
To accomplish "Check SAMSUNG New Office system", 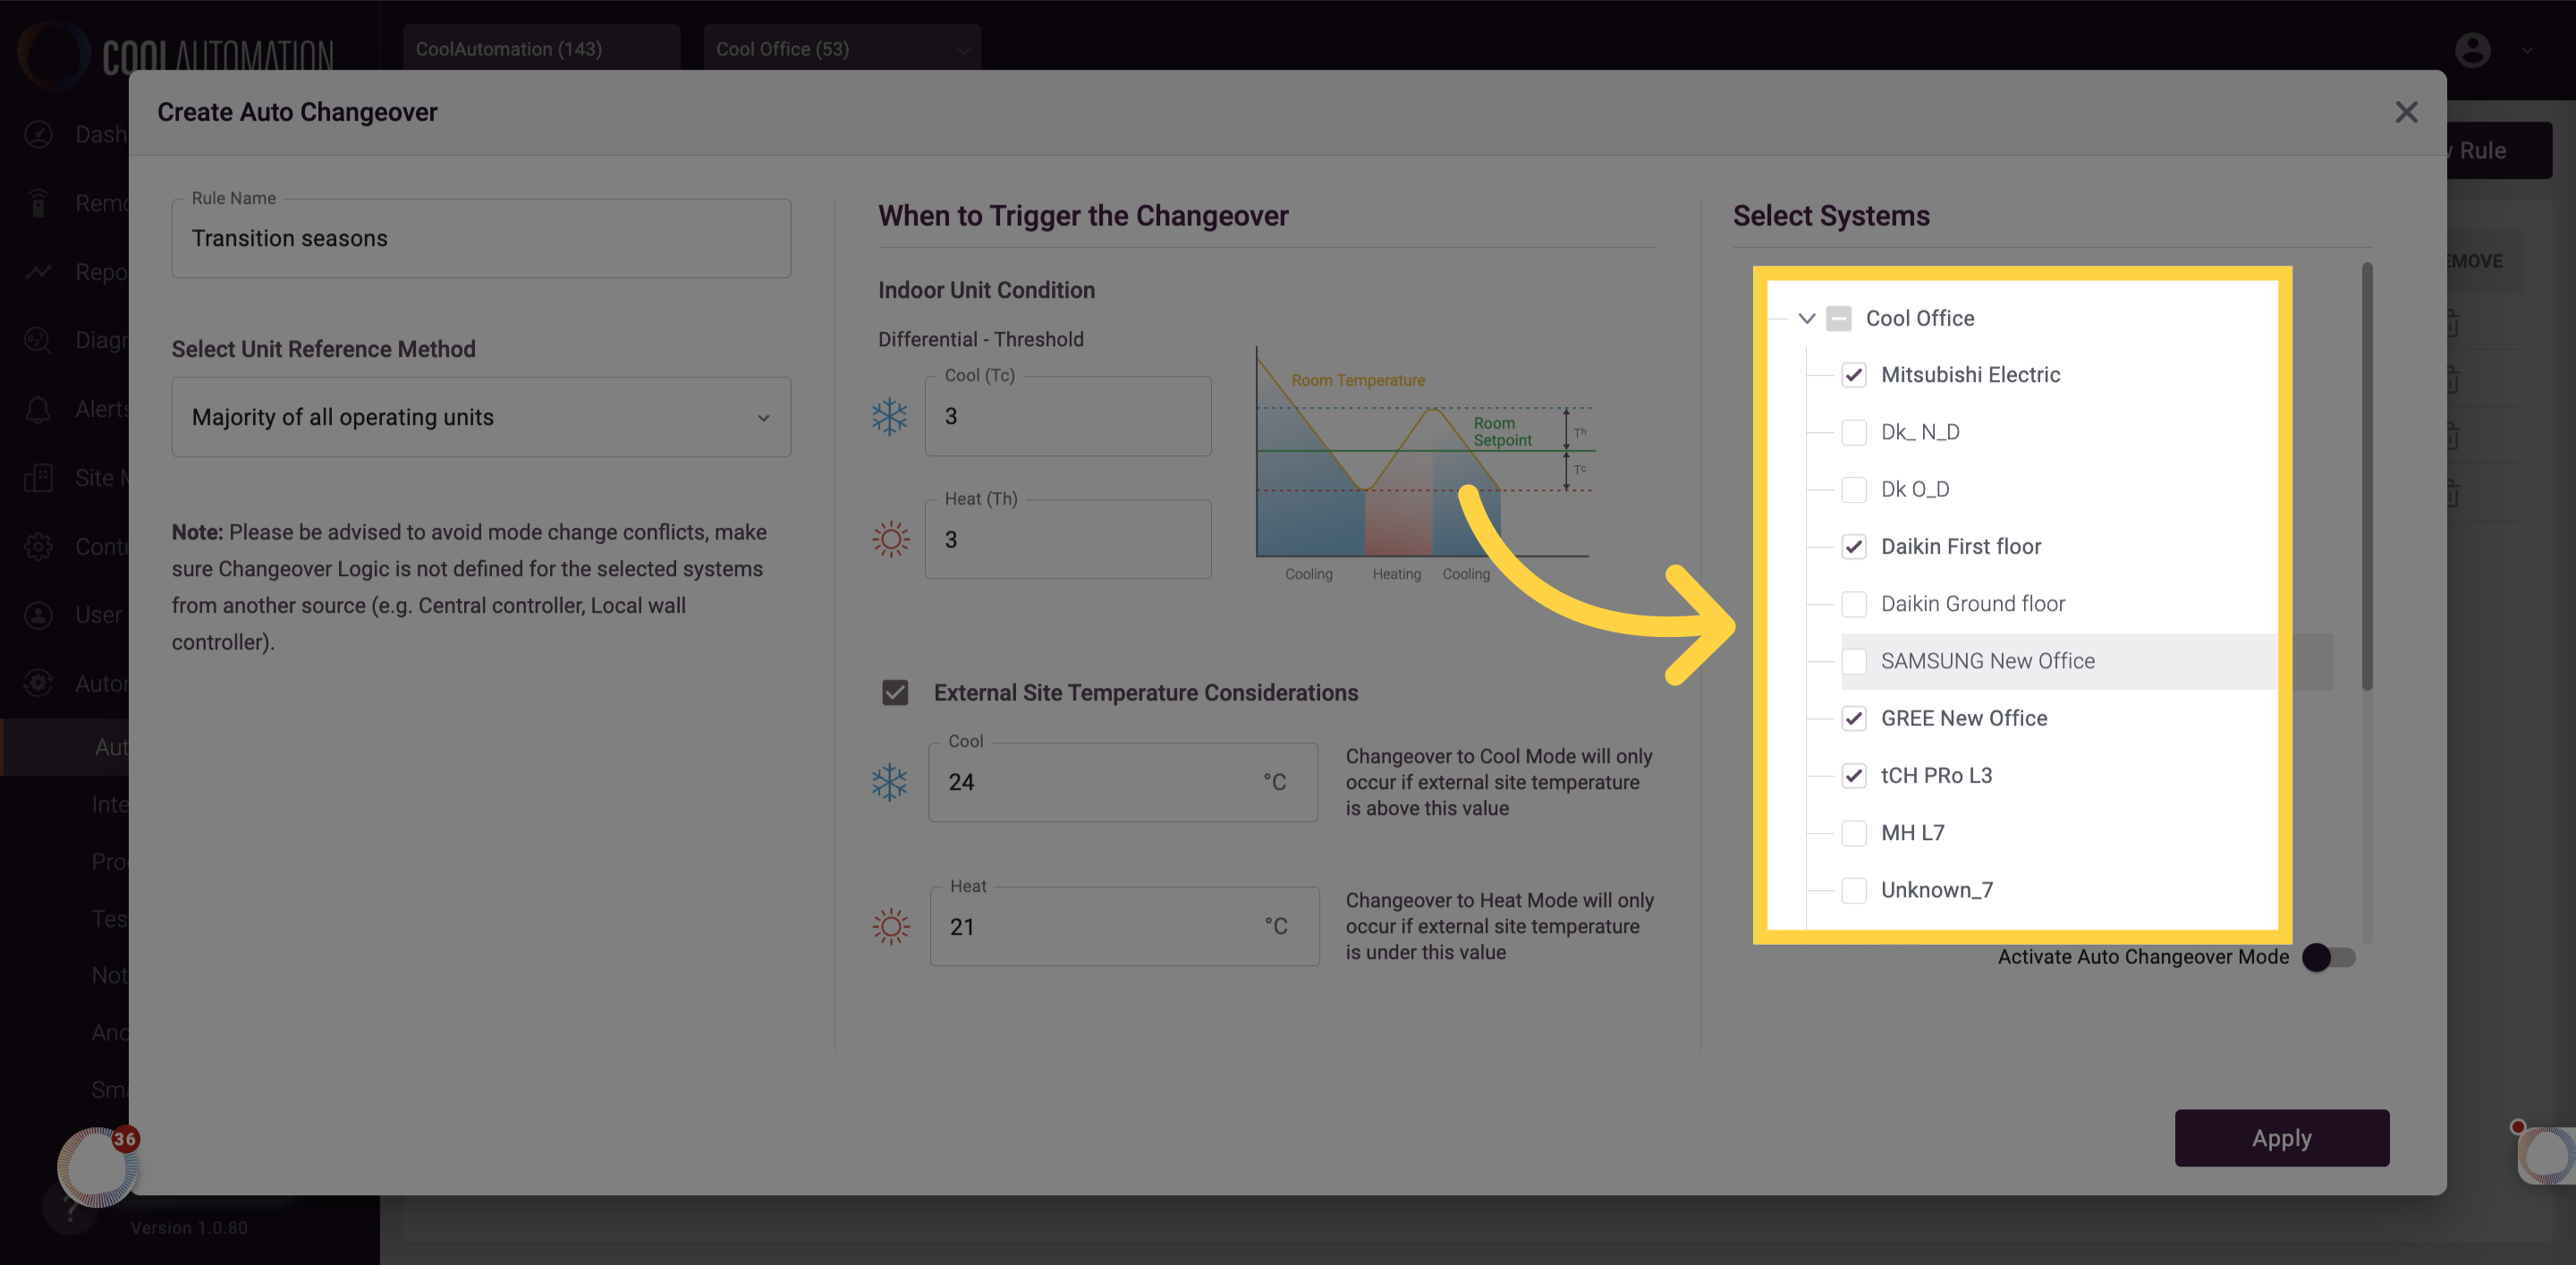I will [x=1853, y=661].
